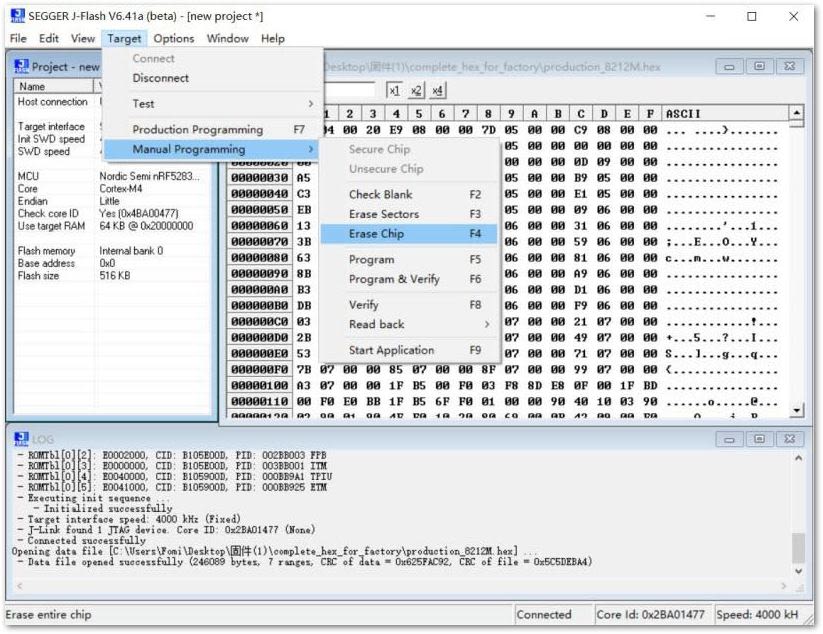Maximize the LOG window
Screen dimensions: 823x634
pos(759,439)
